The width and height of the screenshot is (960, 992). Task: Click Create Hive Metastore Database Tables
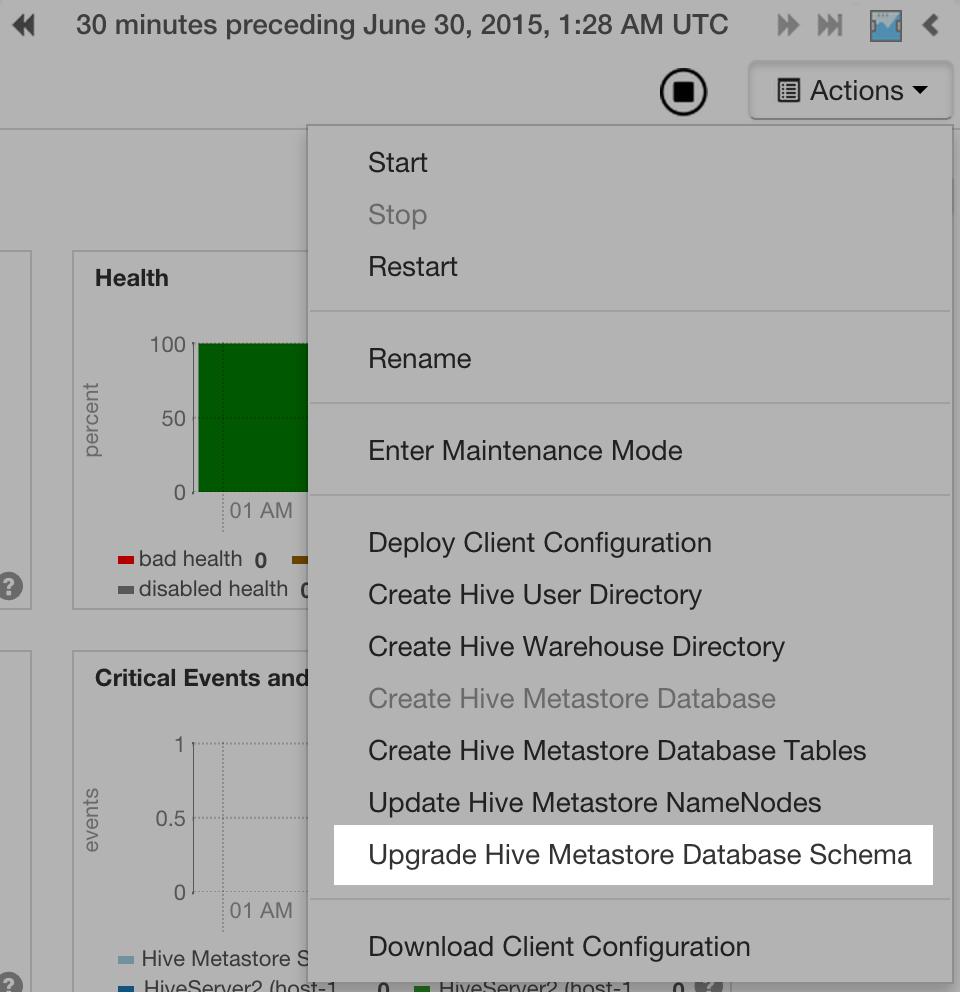click(617, 750)
